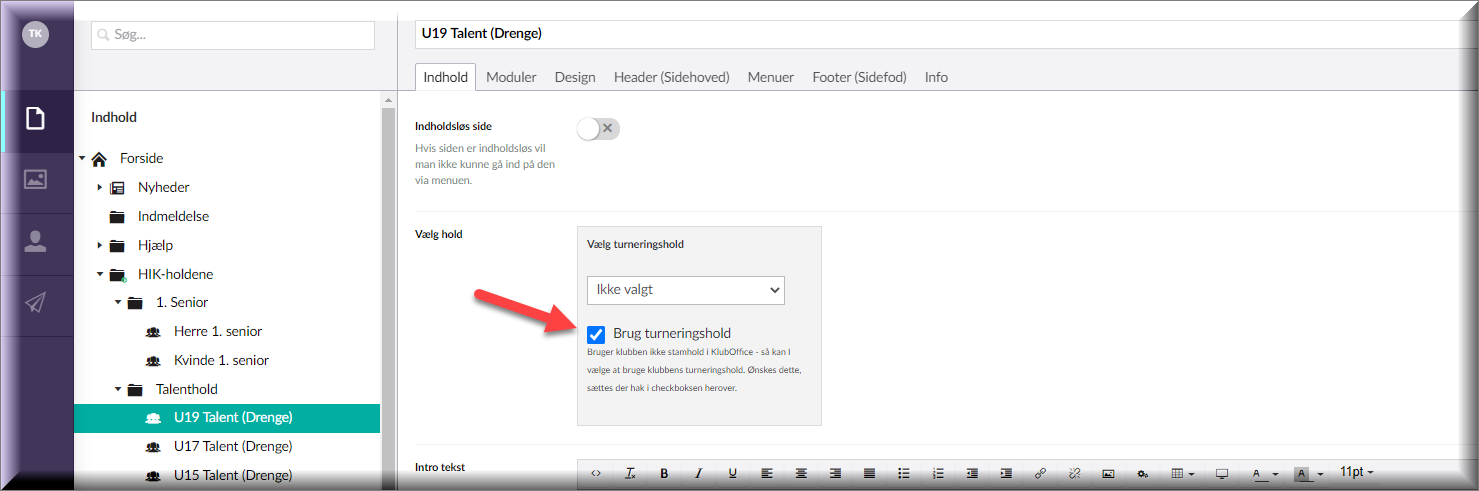Viewport: 1479px width, 491px height.
Task: Expand the Hjælp tree node
Action: [99, 245]
